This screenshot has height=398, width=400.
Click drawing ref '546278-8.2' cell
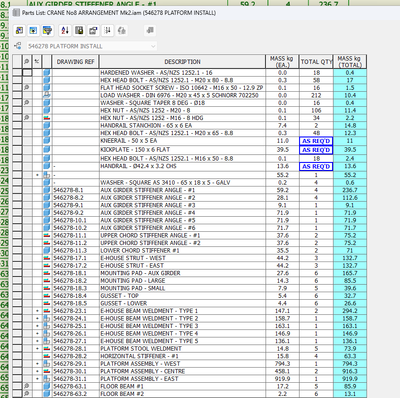pyautogui.click(x=76, y=198)
